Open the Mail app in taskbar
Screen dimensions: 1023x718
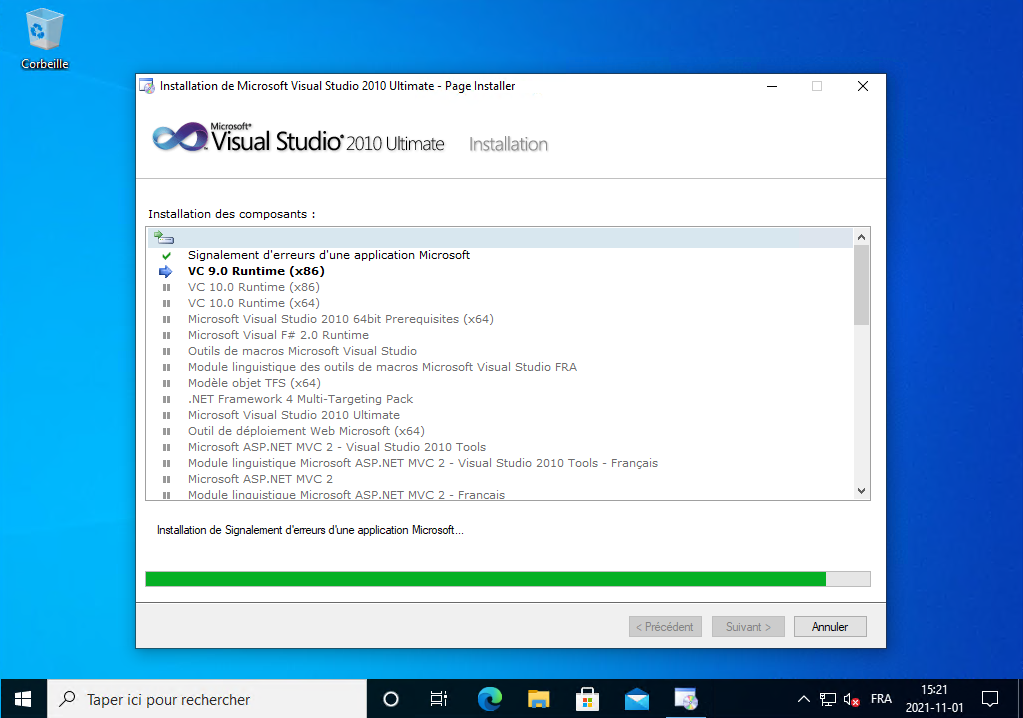pyautogui.click(x=637, y=699)
